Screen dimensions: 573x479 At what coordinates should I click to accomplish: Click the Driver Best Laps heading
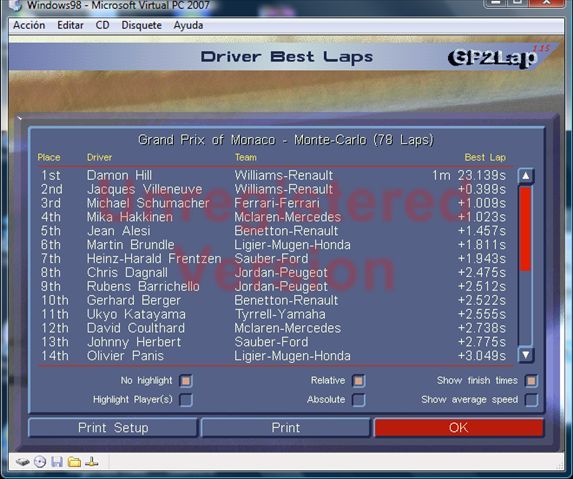point(287,57)
